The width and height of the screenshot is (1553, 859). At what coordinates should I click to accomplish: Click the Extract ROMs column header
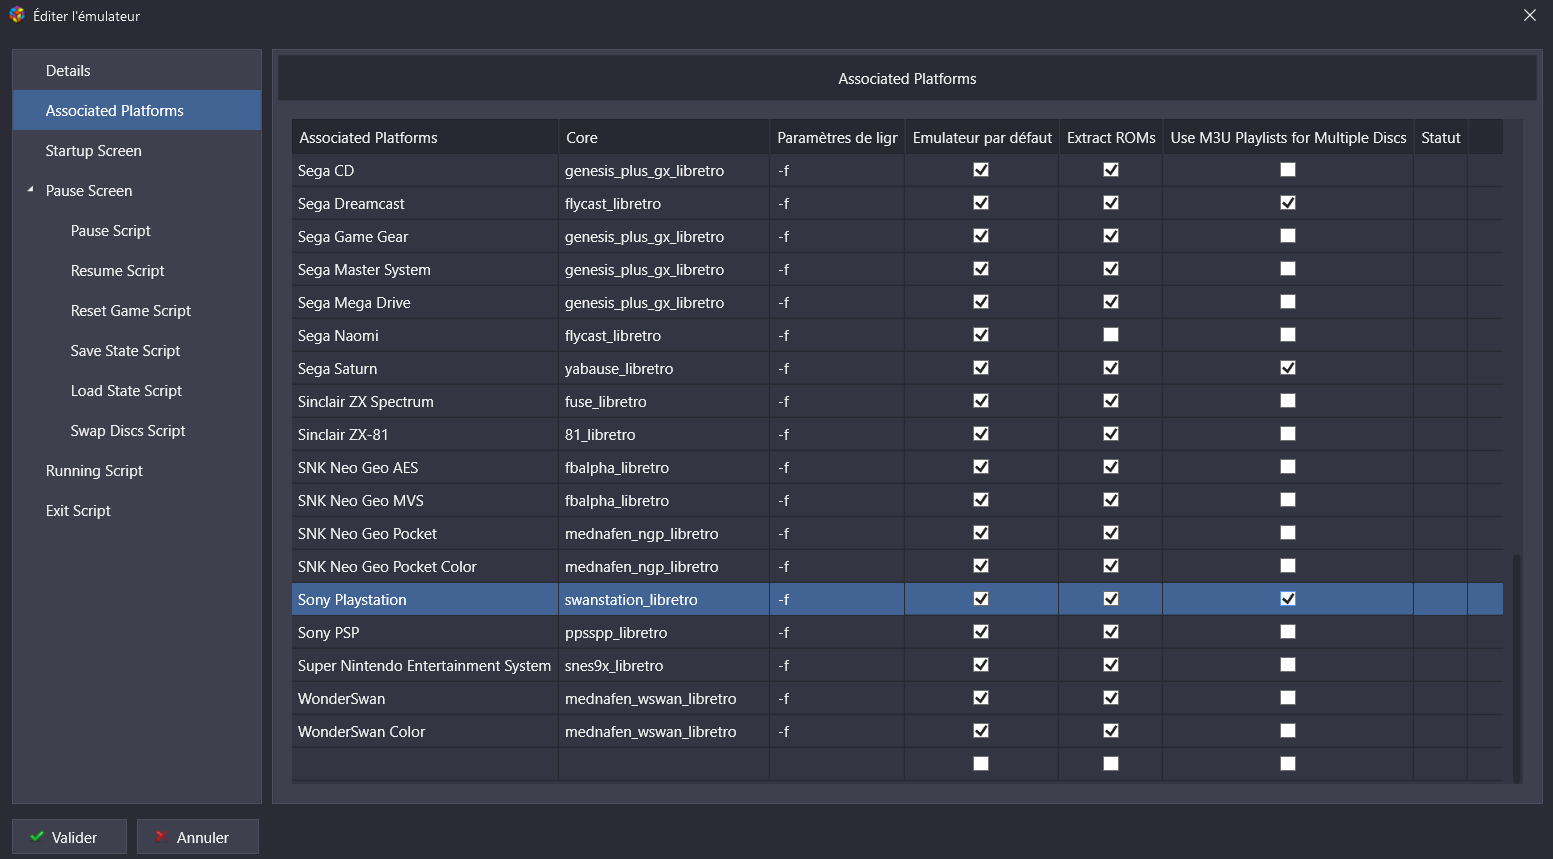(x=1111, y=137)
